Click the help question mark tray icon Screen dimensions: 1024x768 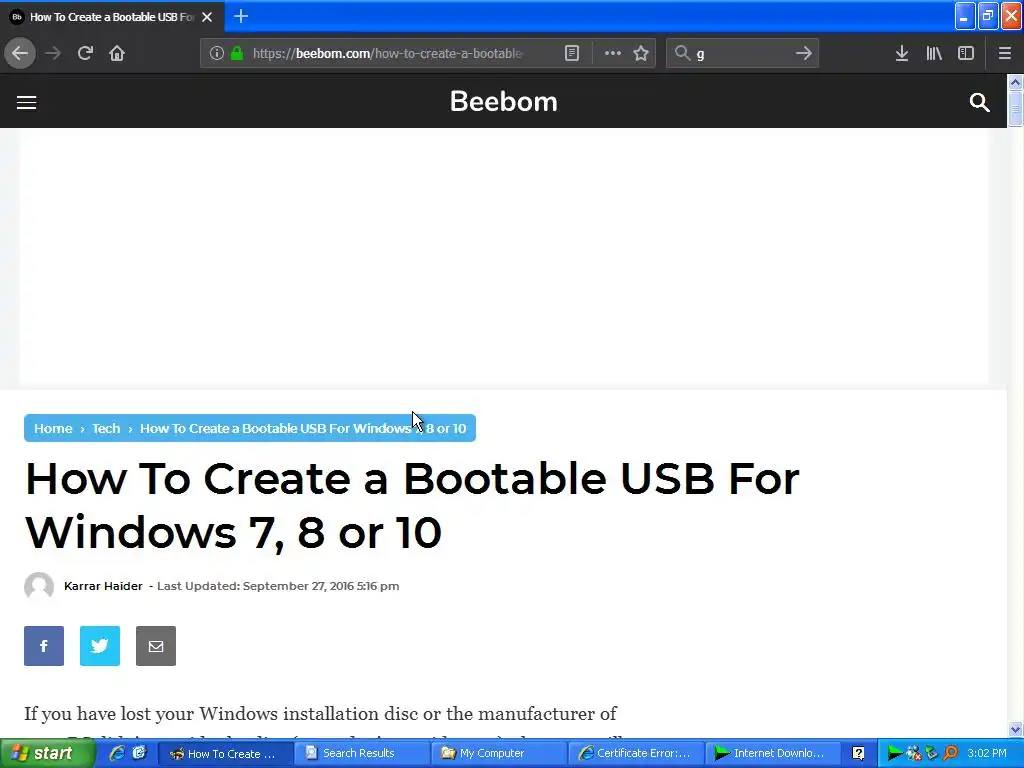coord(858,753)
